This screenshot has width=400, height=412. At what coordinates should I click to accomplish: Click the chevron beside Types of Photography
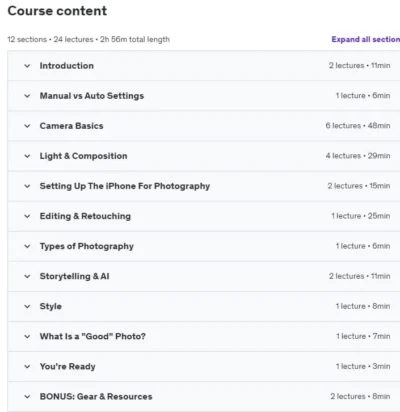(27, 246)
